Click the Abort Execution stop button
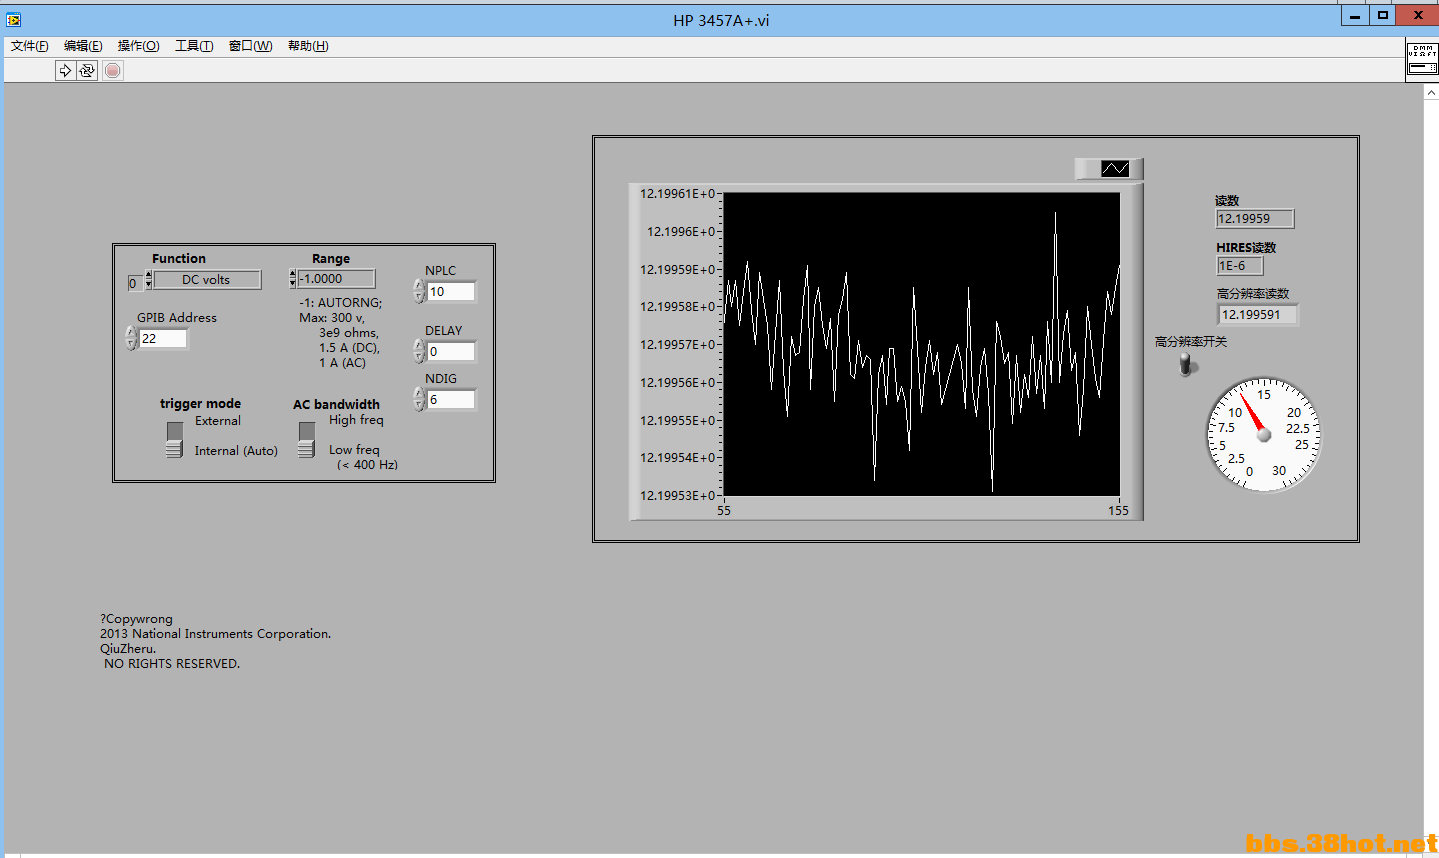This screenshot has width=1439, height=858. click(x=113, y=70)
